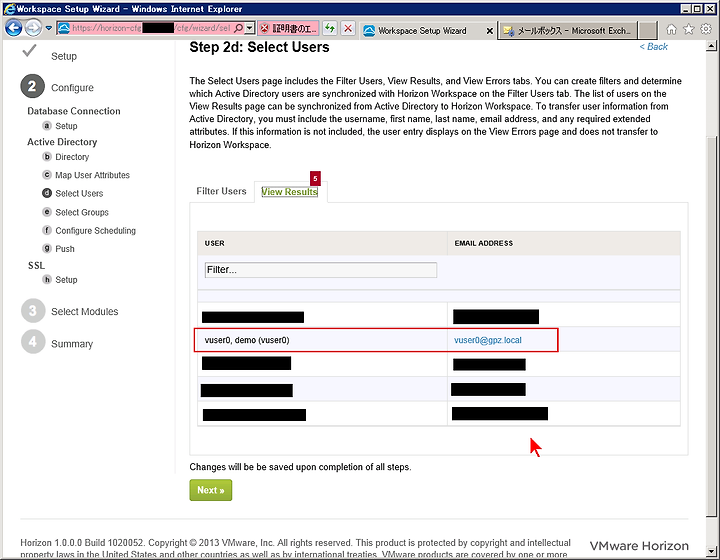Click the Active Directory section heading
Viewport: 720px width, 560px height.
pyautogui.click(x=62, y=142)
